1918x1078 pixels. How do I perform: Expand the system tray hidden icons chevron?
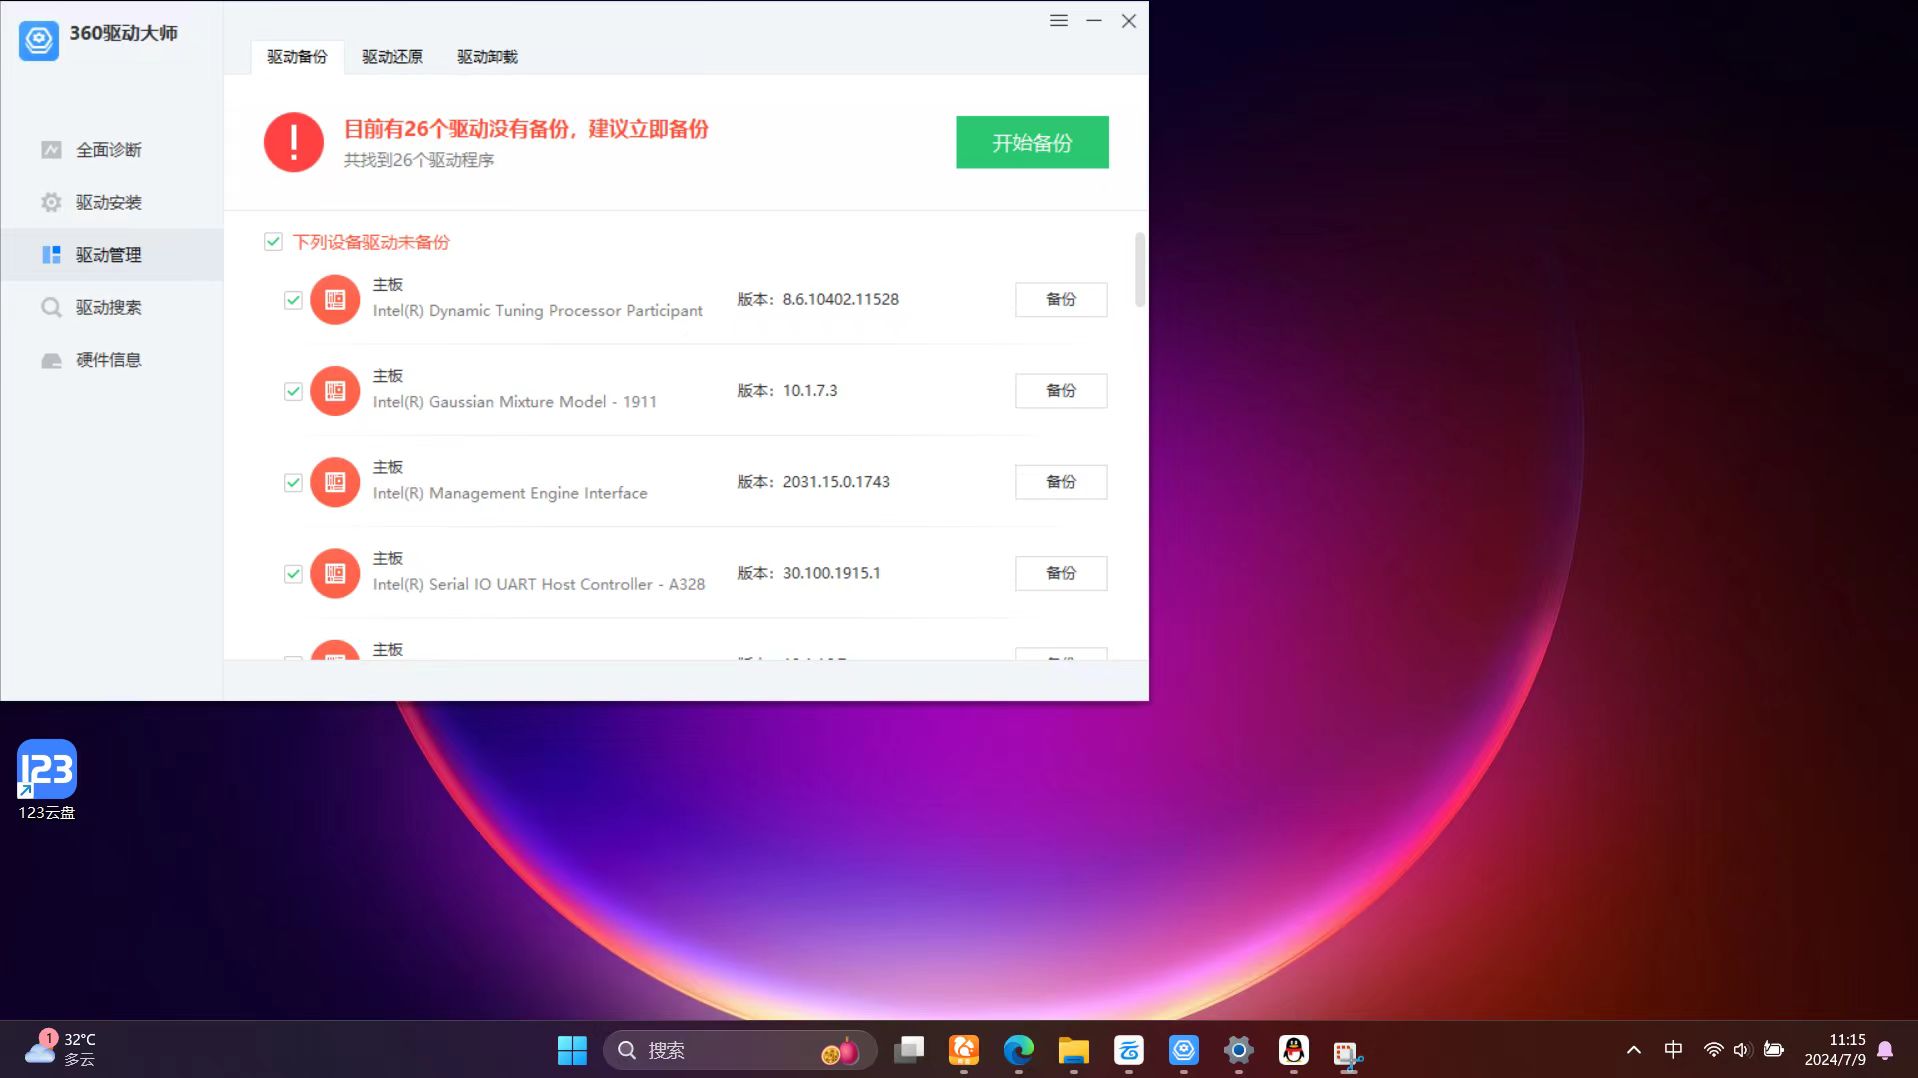click(x=1633, y=1050)
